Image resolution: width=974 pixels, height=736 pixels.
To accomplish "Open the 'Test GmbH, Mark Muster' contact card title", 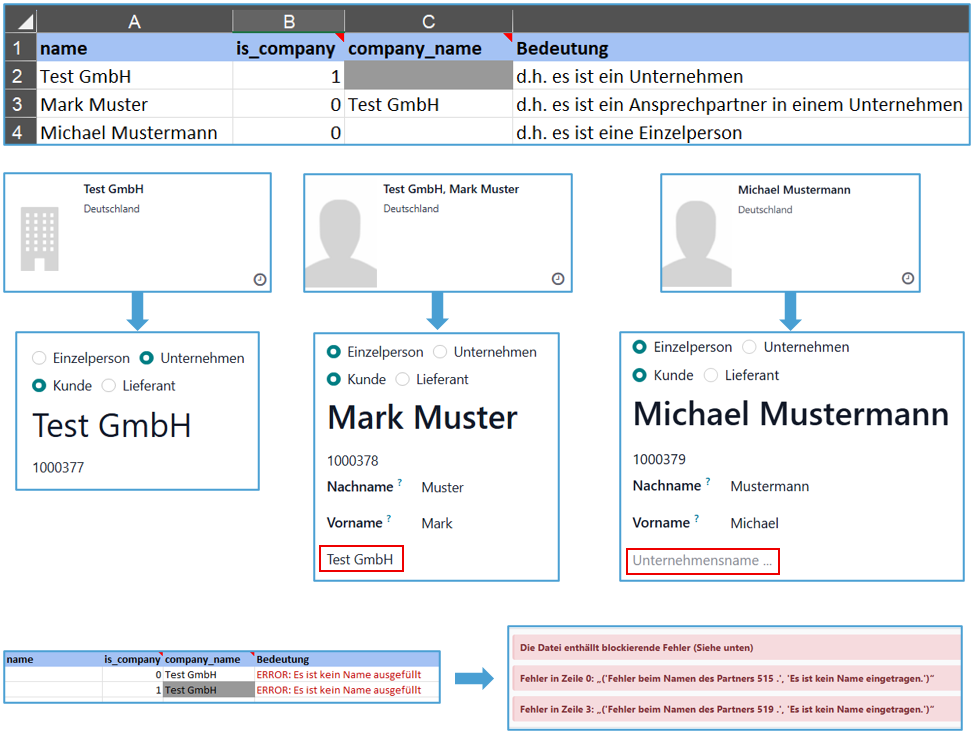I will (451, 189).
